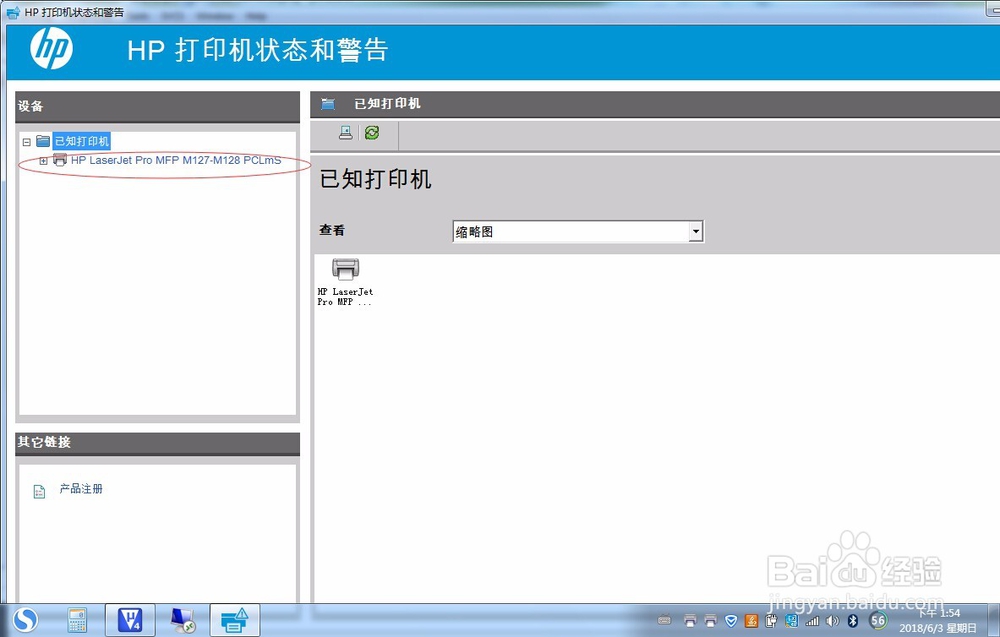Image resolution: width=1000 pixels, height=637 pixels.
Task: Click the document icon beside 产品注册
Action: tap(39, 492)
